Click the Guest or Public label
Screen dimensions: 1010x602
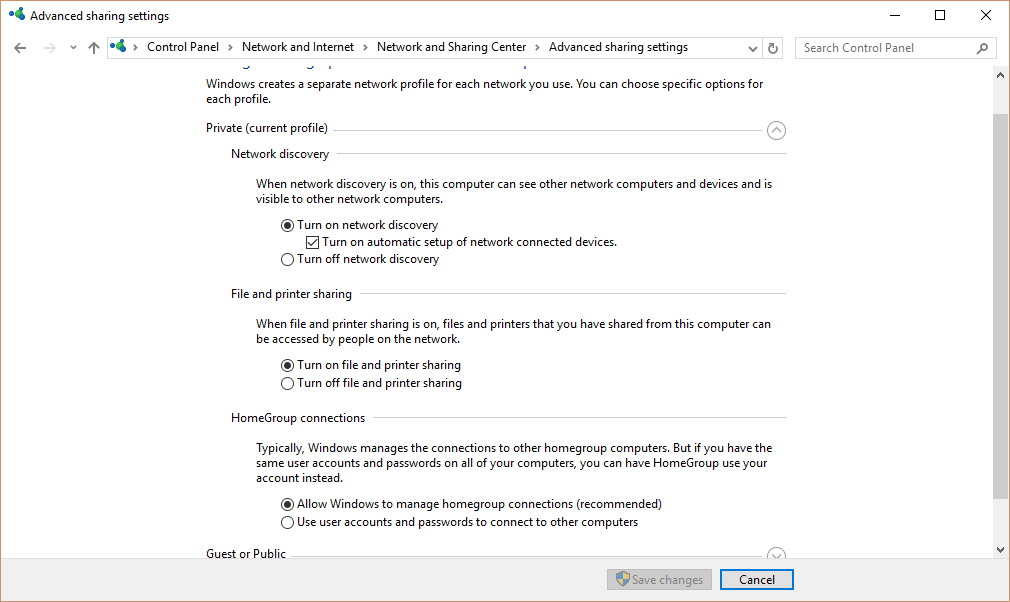[x=245, y=553]
